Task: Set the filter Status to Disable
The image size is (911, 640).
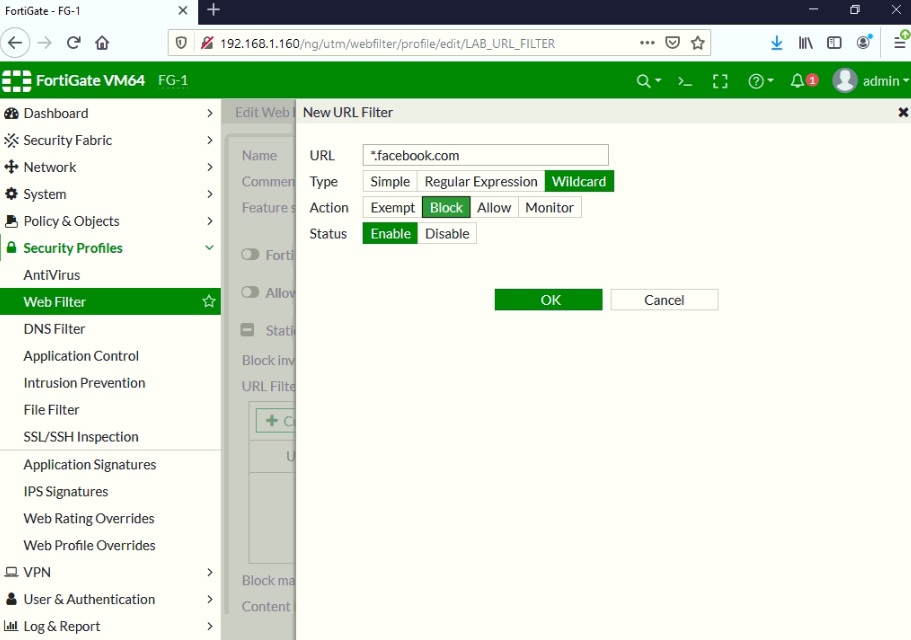Action: coord(447,233)
